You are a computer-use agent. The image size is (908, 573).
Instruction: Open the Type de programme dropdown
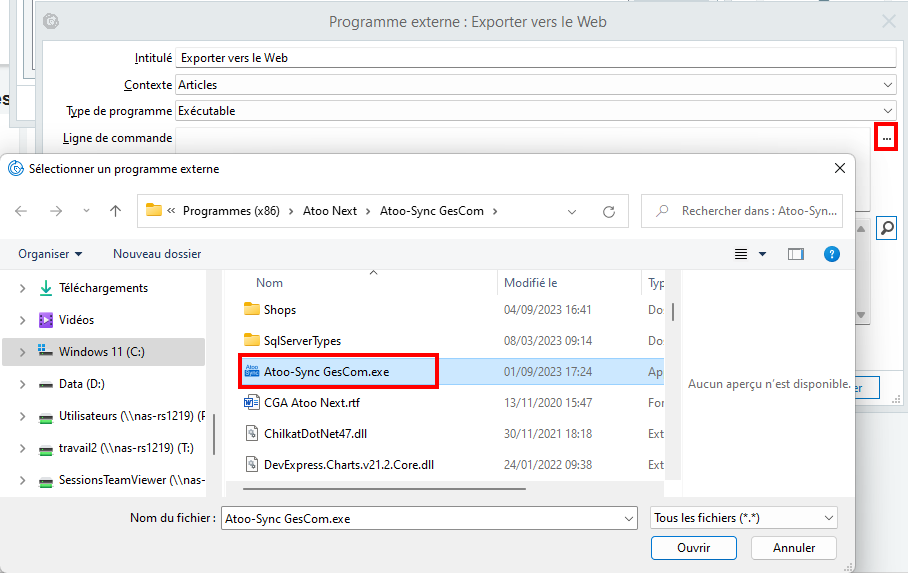pos(536,111)
